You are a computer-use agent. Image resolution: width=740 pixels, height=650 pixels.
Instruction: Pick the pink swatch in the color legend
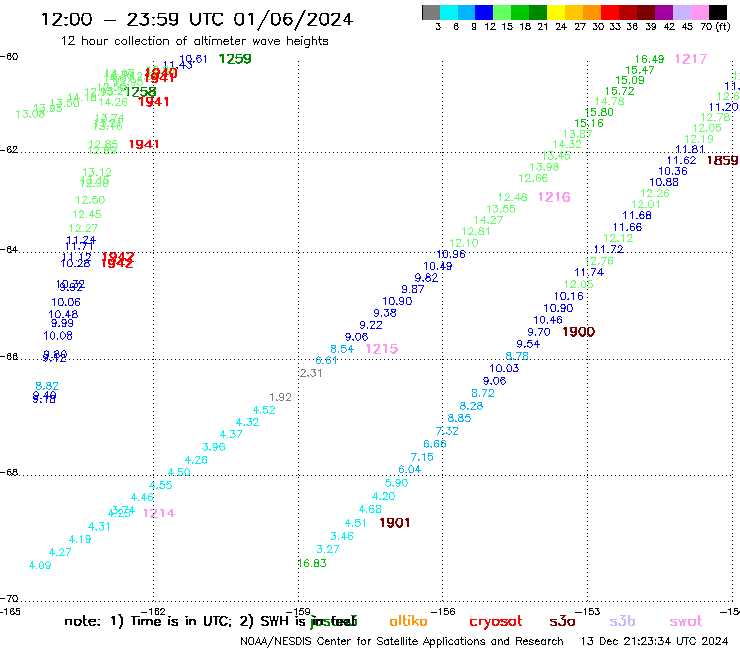(700, 12)
